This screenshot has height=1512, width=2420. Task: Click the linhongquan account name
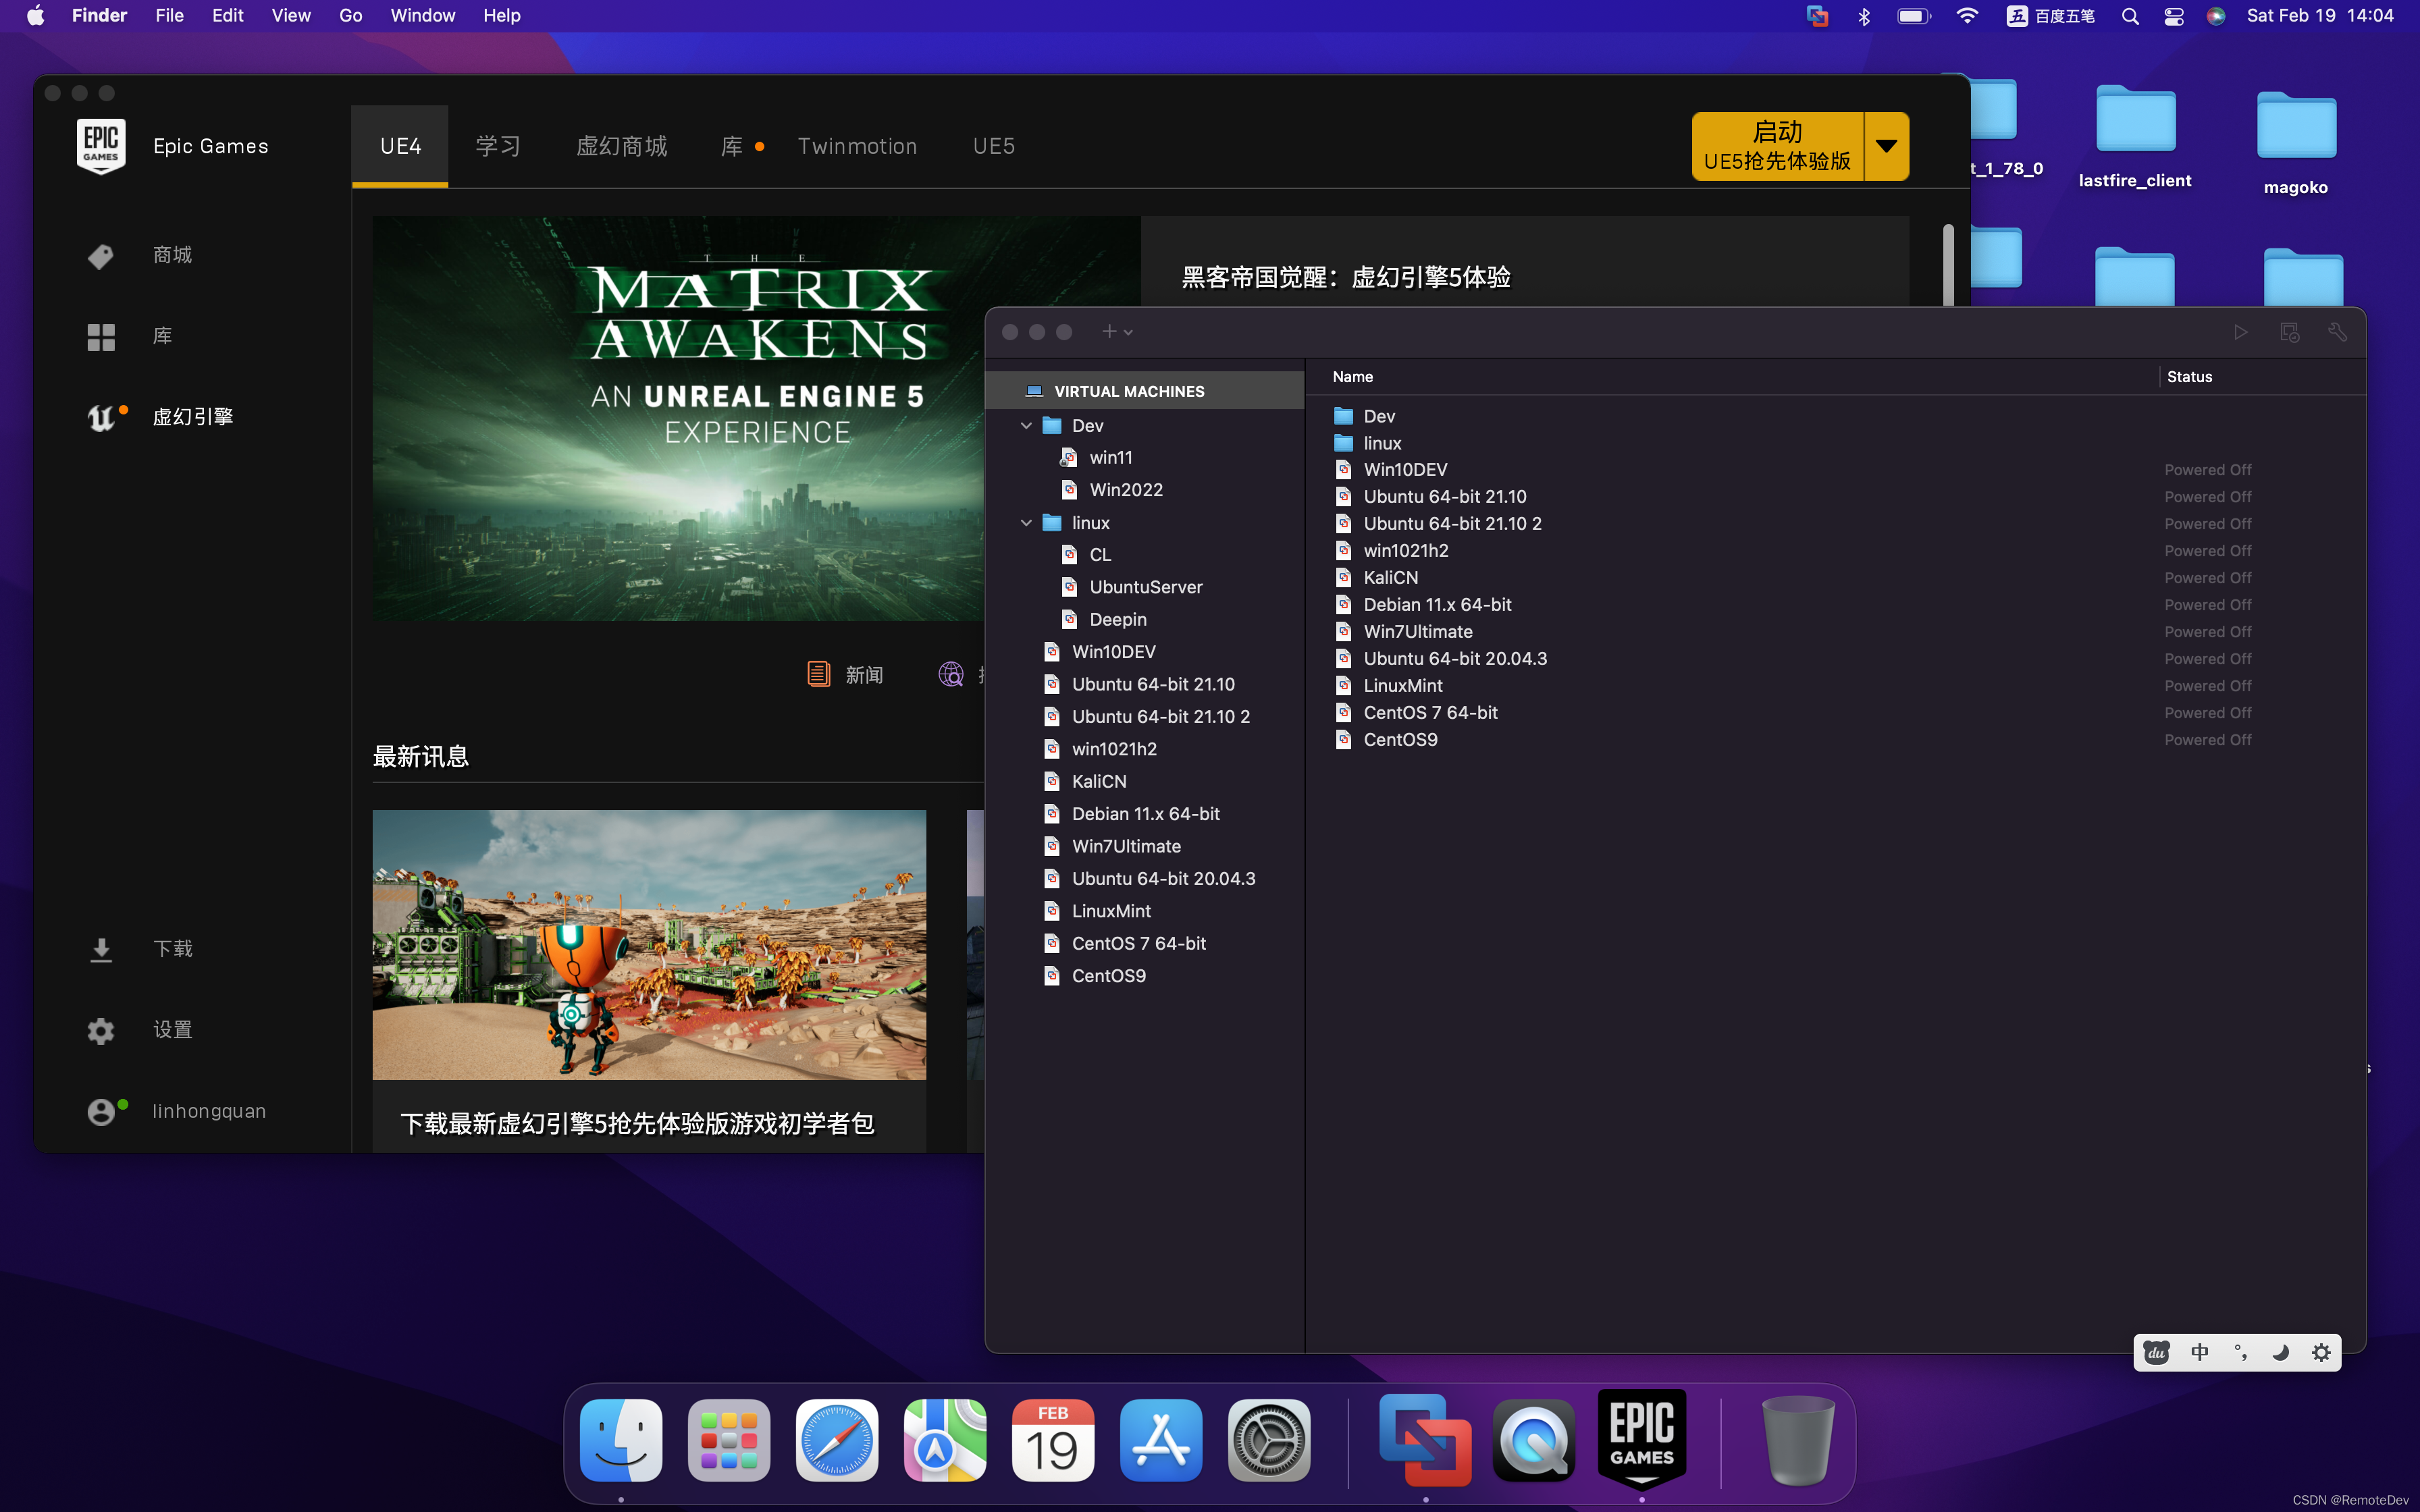209,1111
